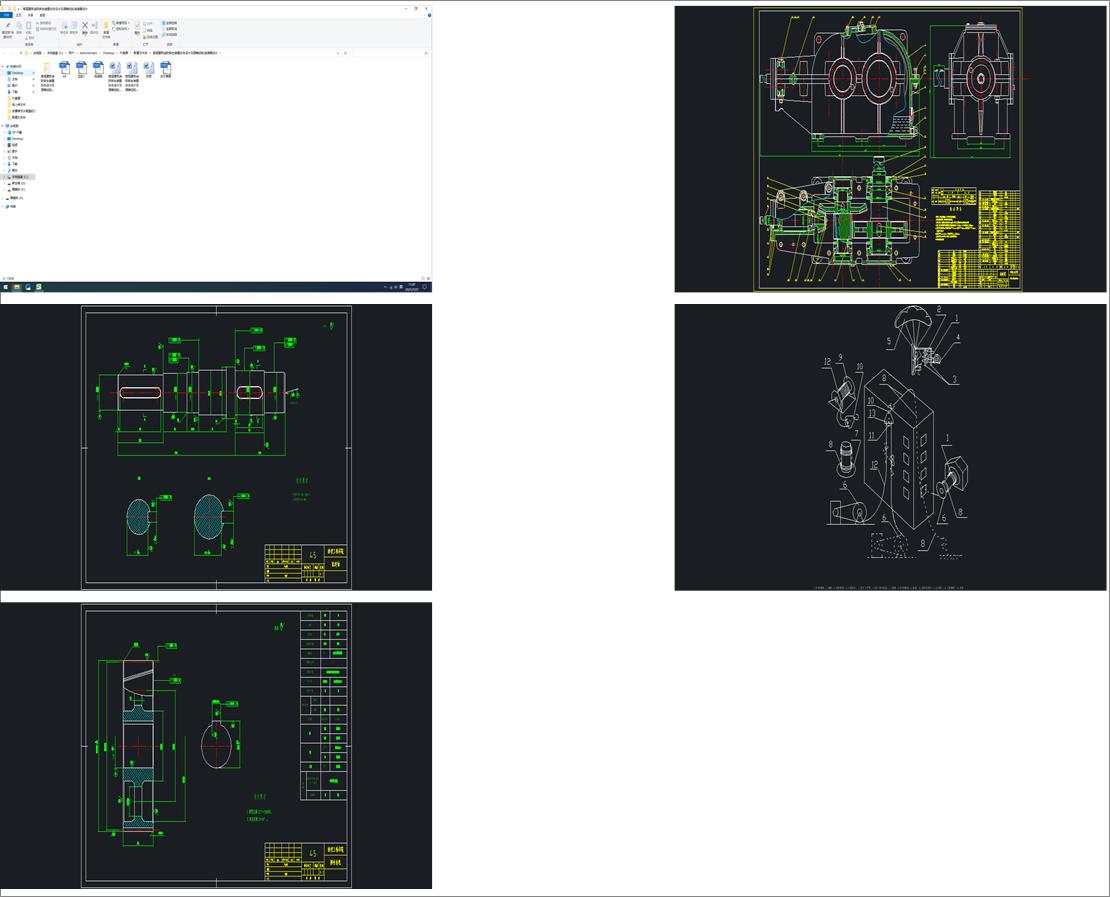Open the numbered isometric hoist schematic thumbnail

pos(890,447)
